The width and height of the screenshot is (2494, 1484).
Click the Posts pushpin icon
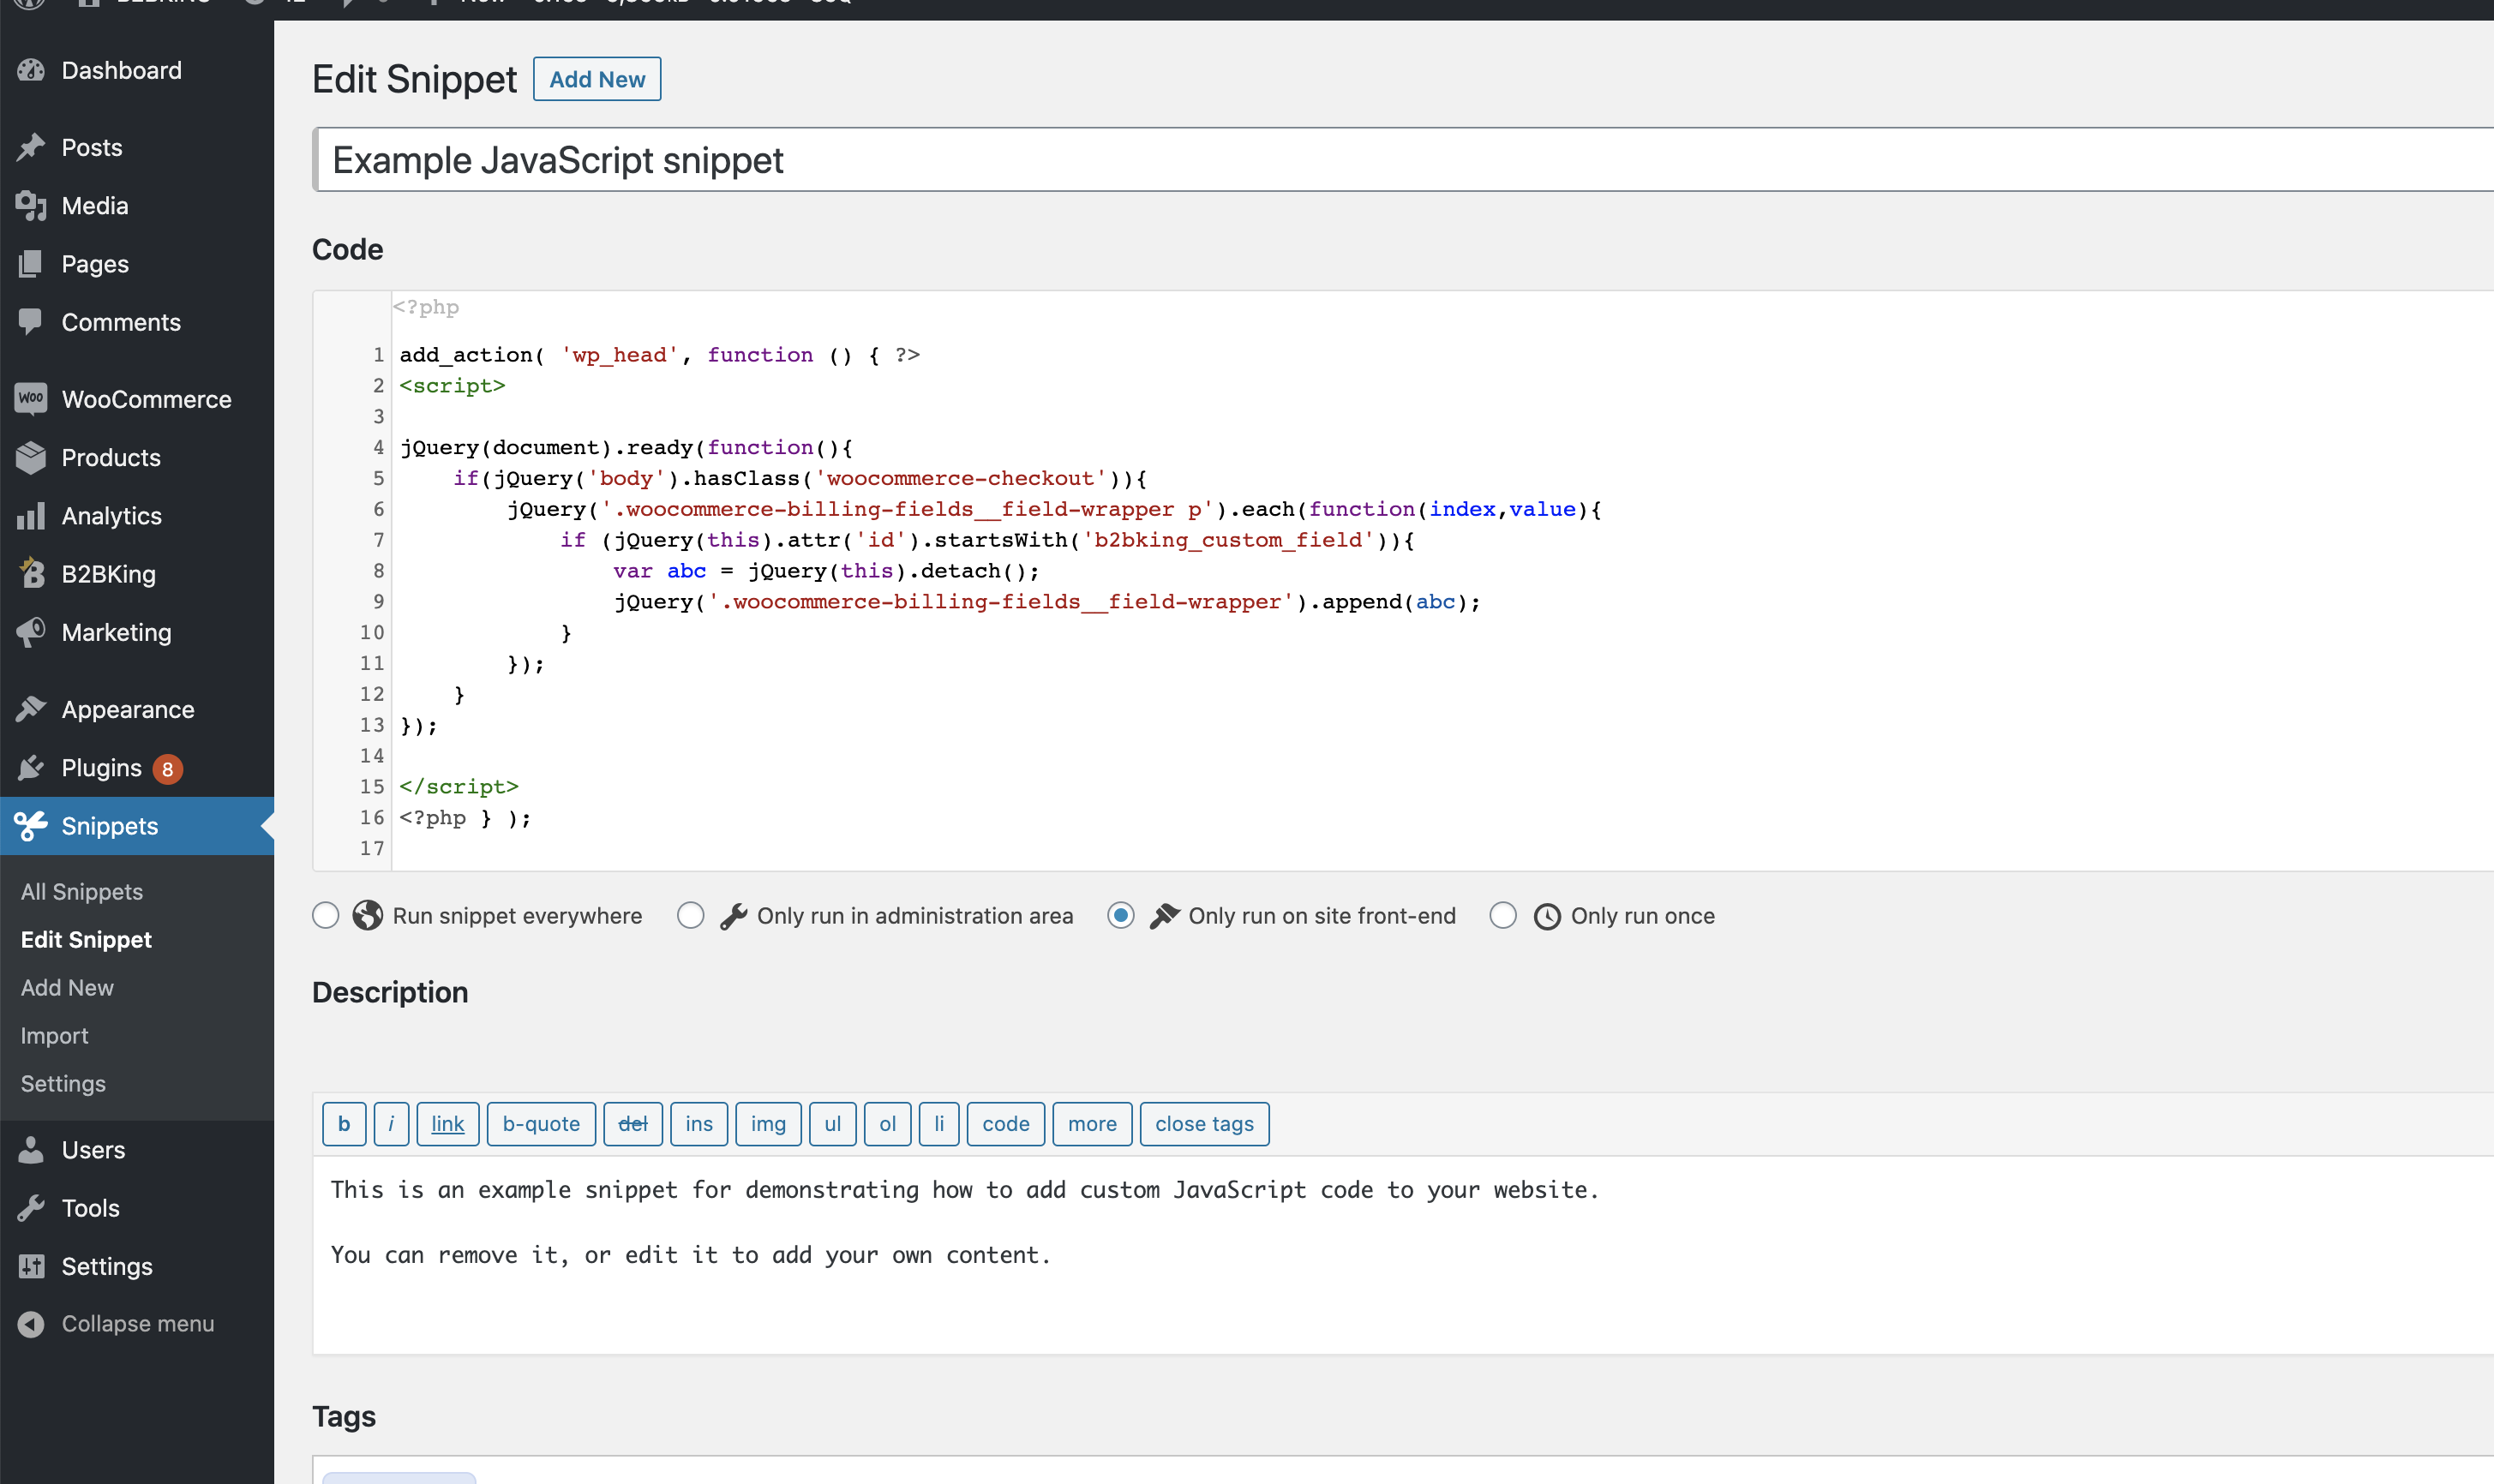click(31, 147)
